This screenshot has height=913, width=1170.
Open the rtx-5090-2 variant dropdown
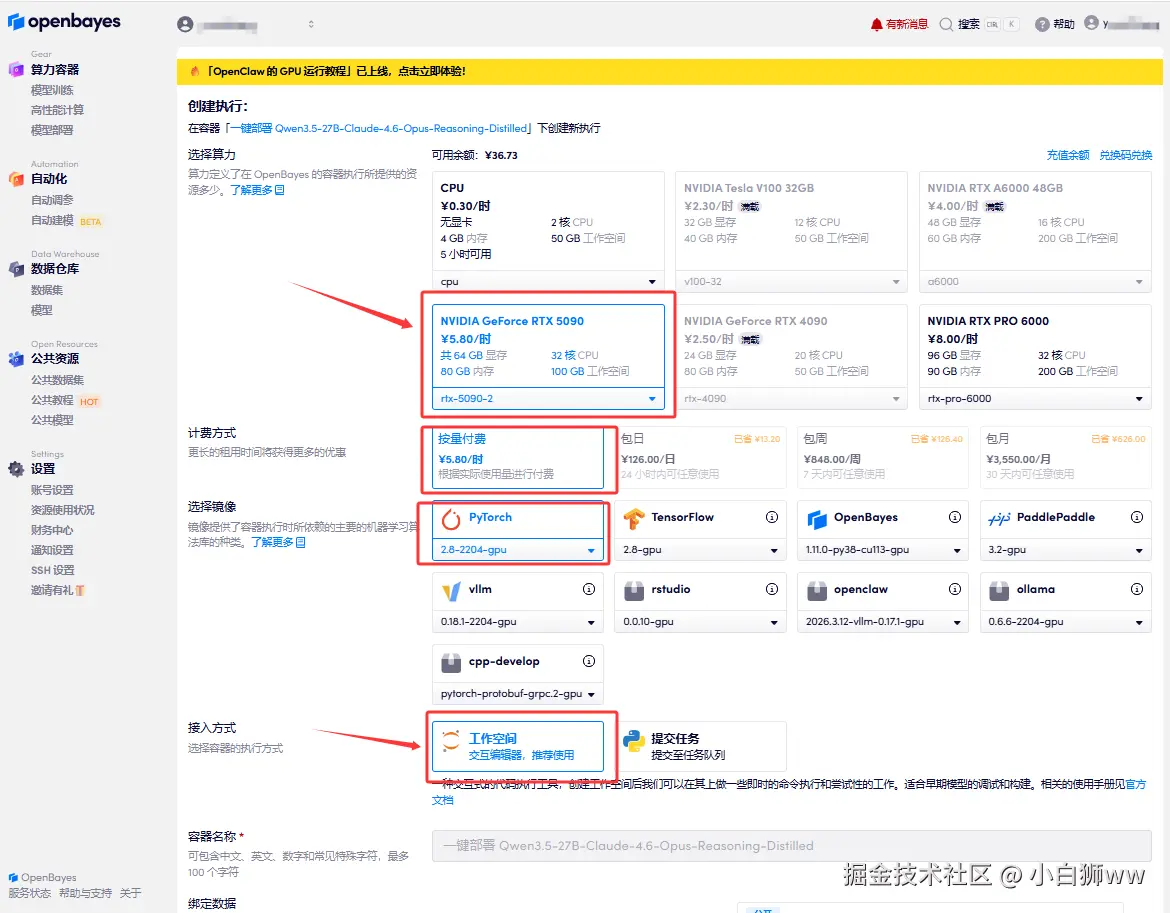click(x=548, y=398)
